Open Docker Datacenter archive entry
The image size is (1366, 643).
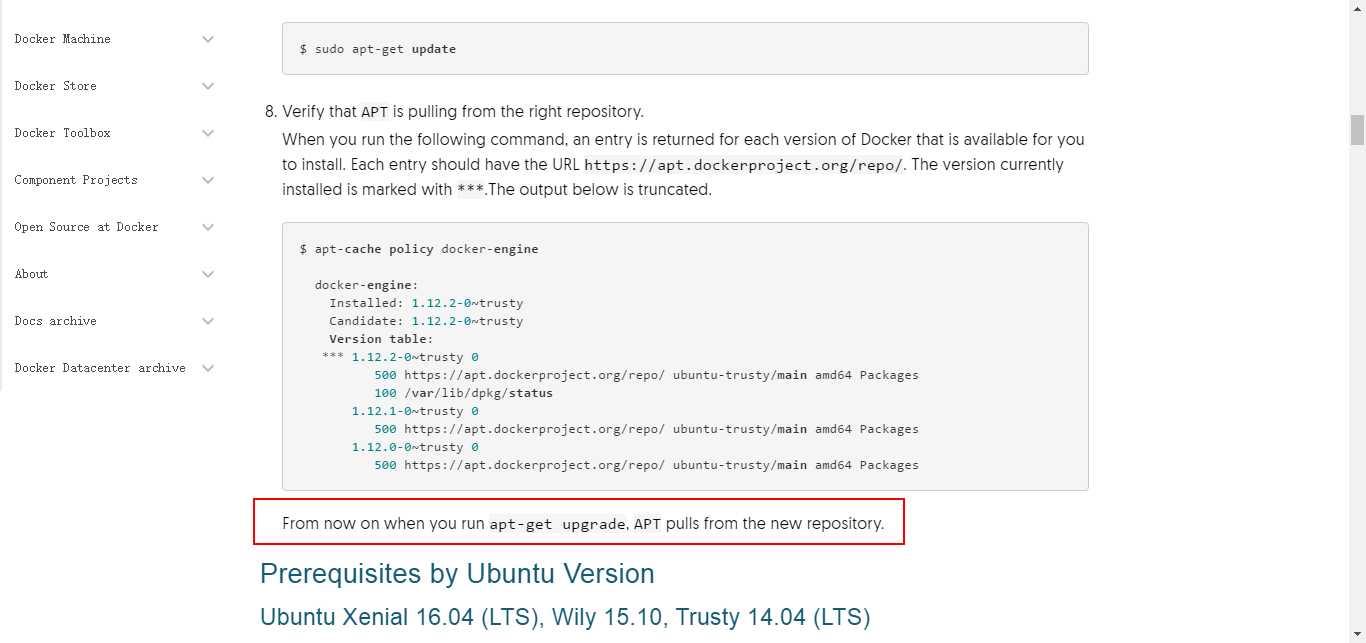[100, 368]
